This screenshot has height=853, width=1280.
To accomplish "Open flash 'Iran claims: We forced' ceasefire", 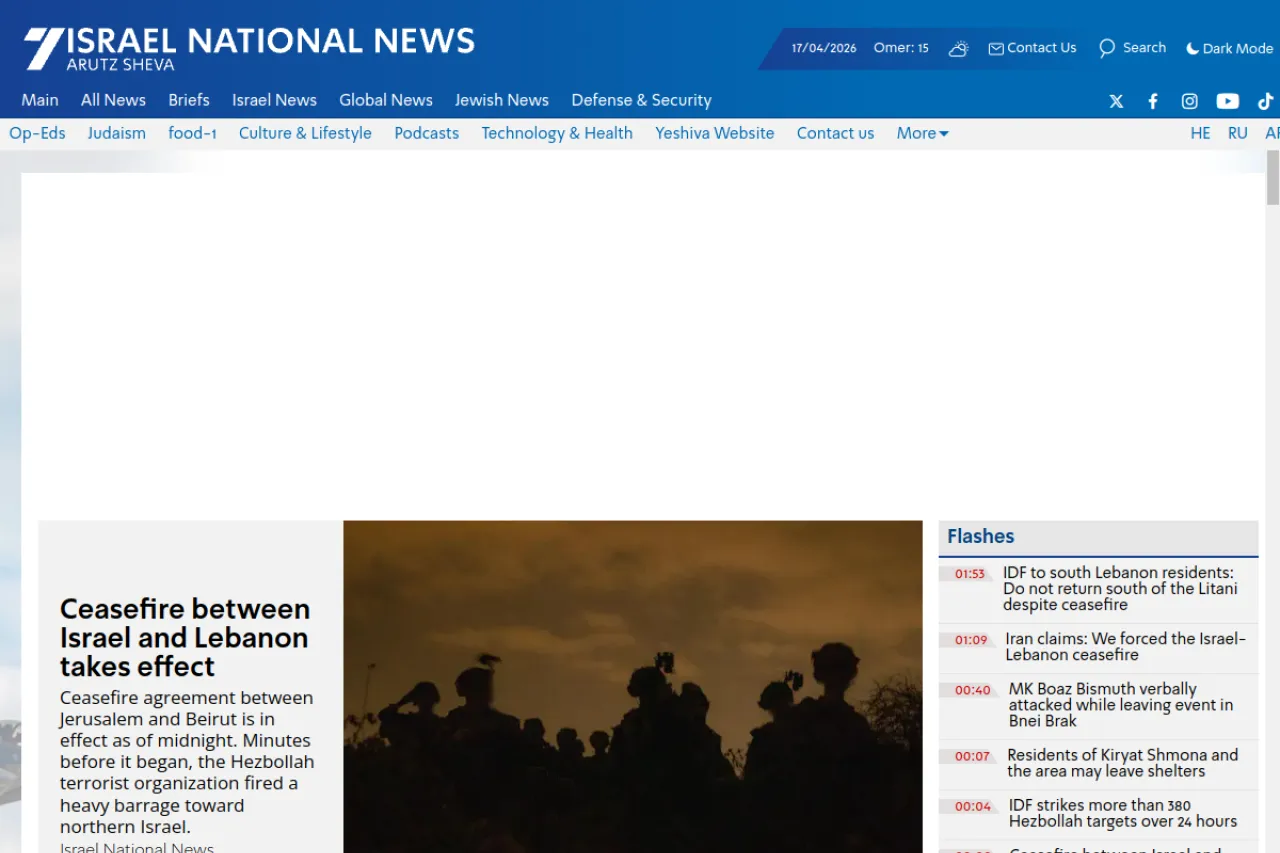I will (1126, 647).
